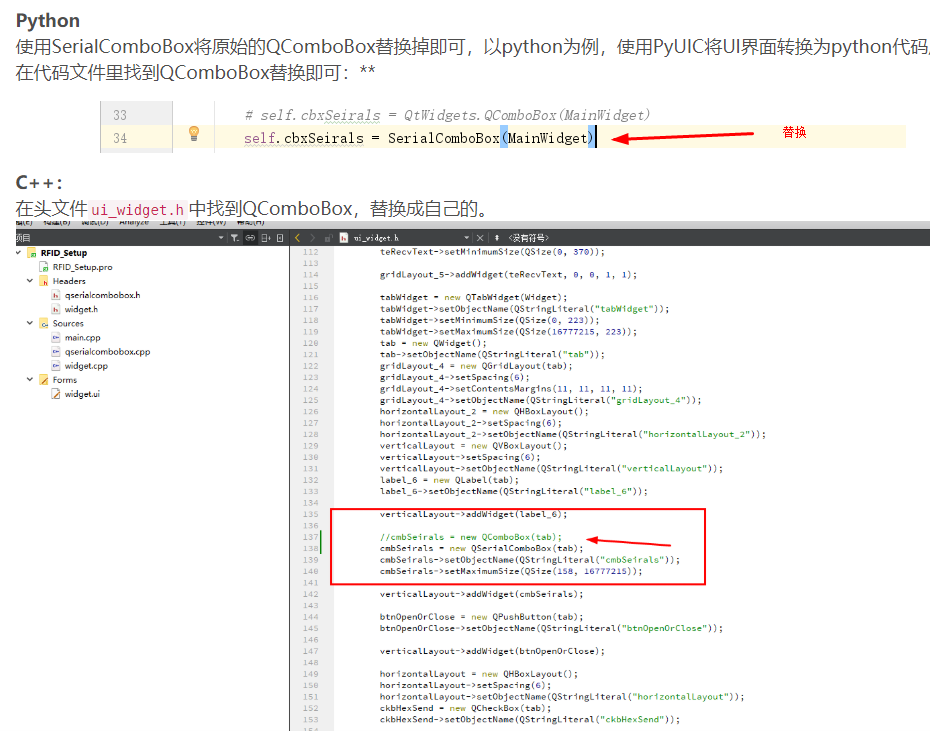The width and height of the screenshot is (930, 731).
Task: Click the C++ heading
Action: coord(39,182)
